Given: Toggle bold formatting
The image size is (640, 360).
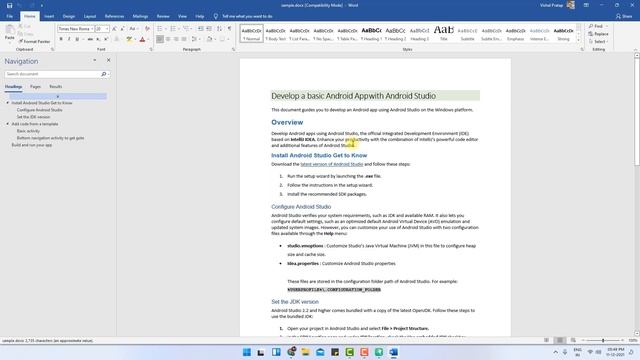Looking at the screenshot, I should 61,39.
